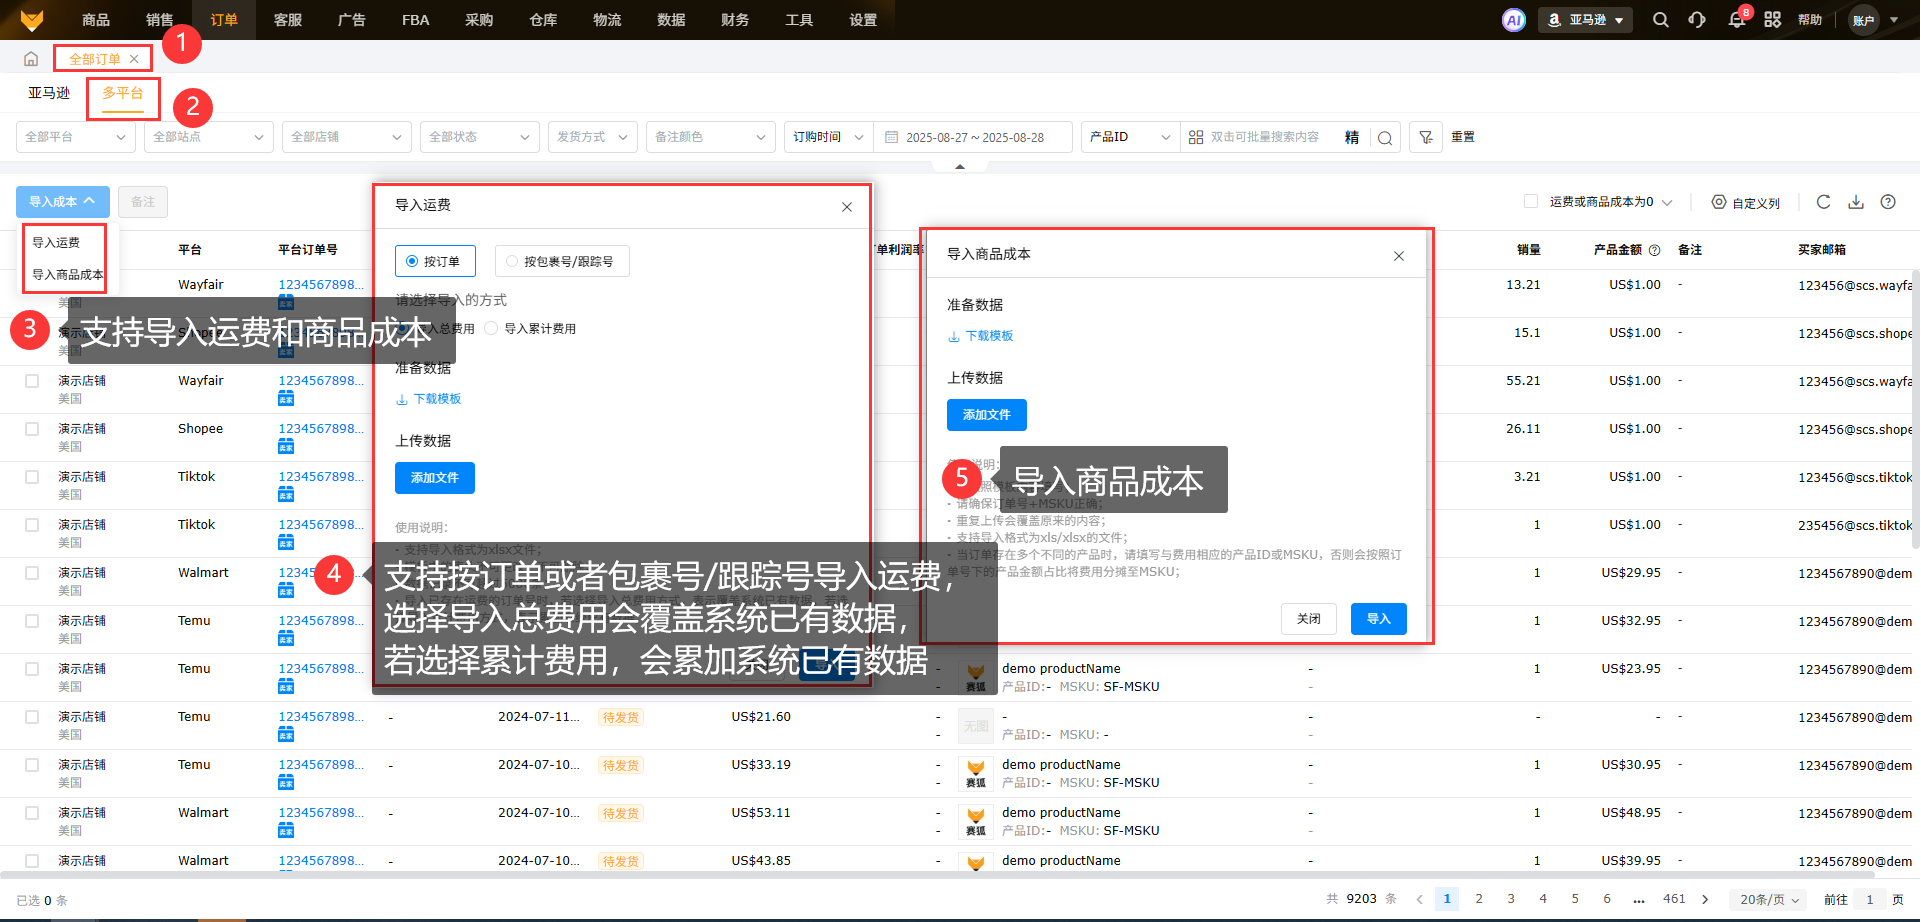
Task: Open the customer service headset icon
Action: click(x=1697, y=20)
